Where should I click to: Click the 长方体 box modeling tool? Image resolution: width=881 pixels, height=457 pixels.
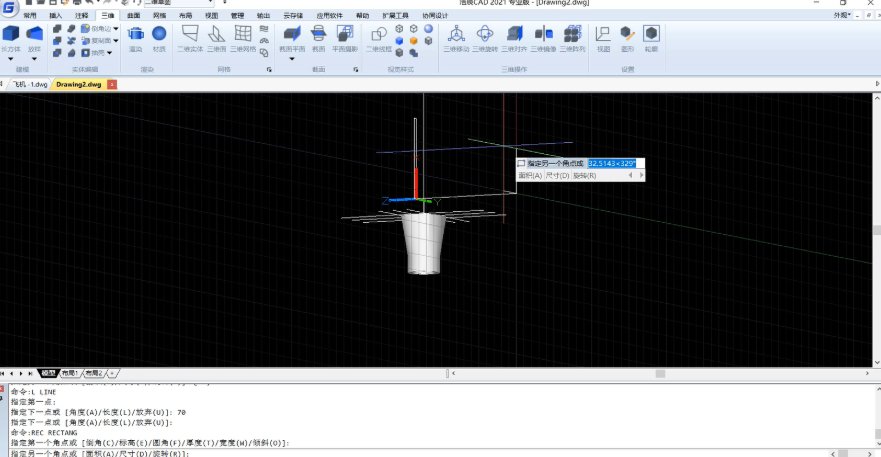click(11, 35)
